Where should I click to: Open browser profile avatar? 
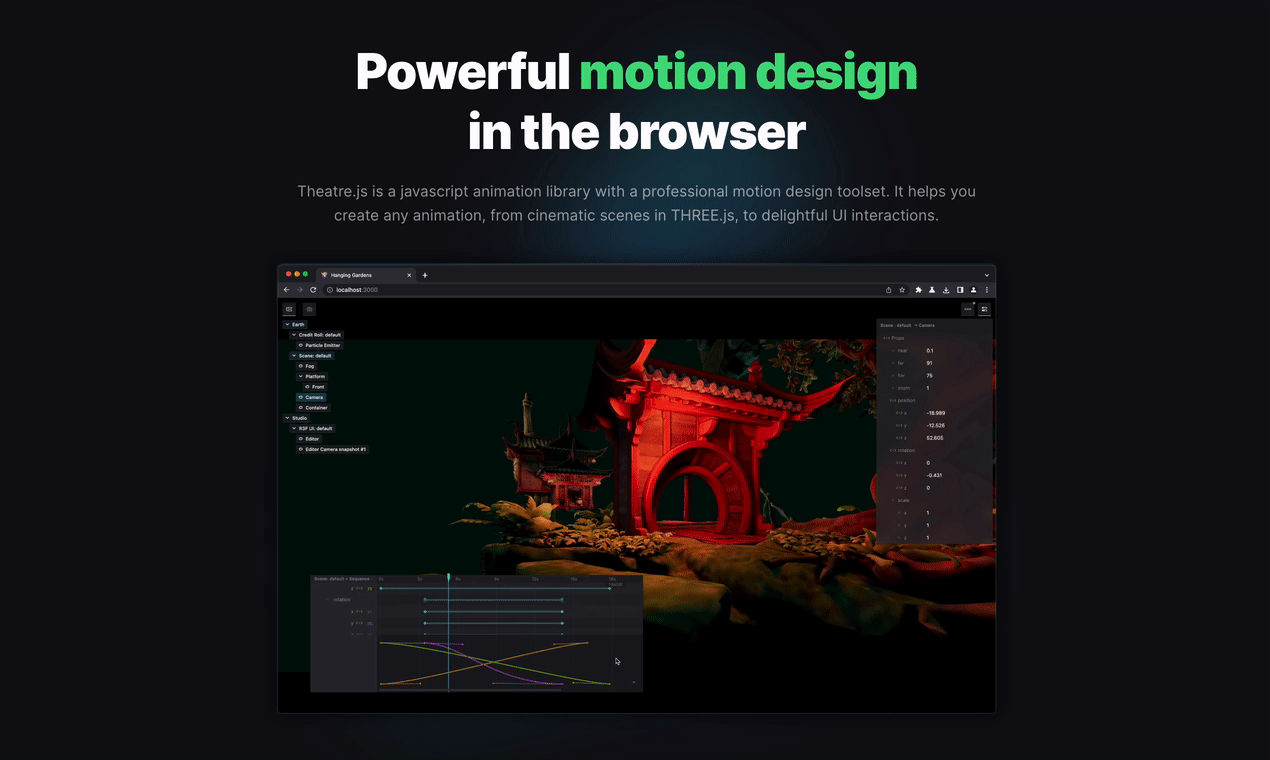[x=974, y=290]
